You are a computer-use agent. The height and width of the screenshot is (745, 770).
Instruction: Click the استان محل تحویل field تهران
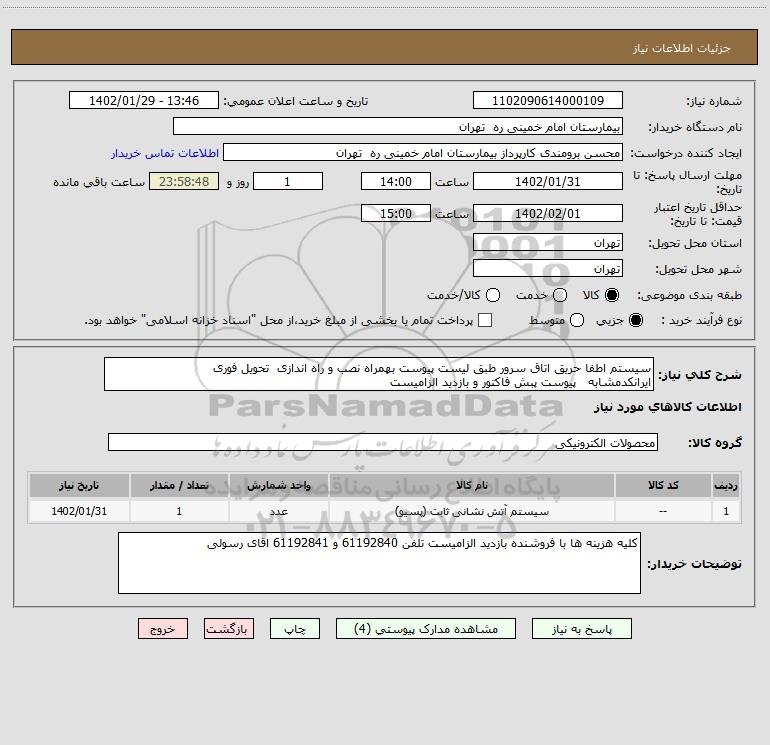coord(548,242)
